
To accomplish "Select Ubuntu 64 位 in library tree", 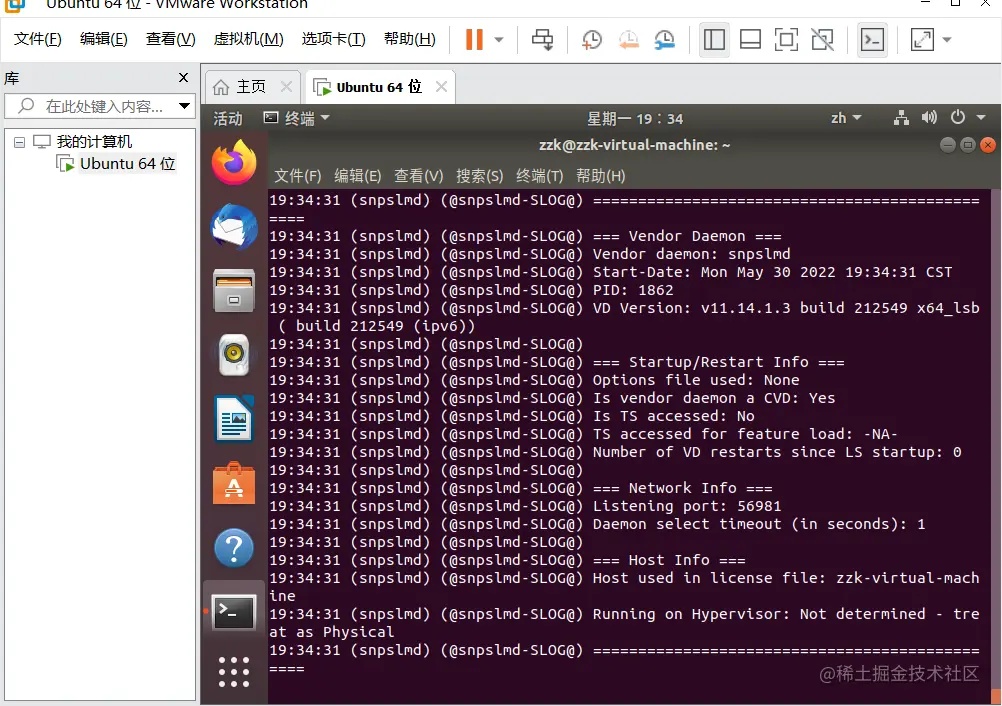I will [116, 164].
